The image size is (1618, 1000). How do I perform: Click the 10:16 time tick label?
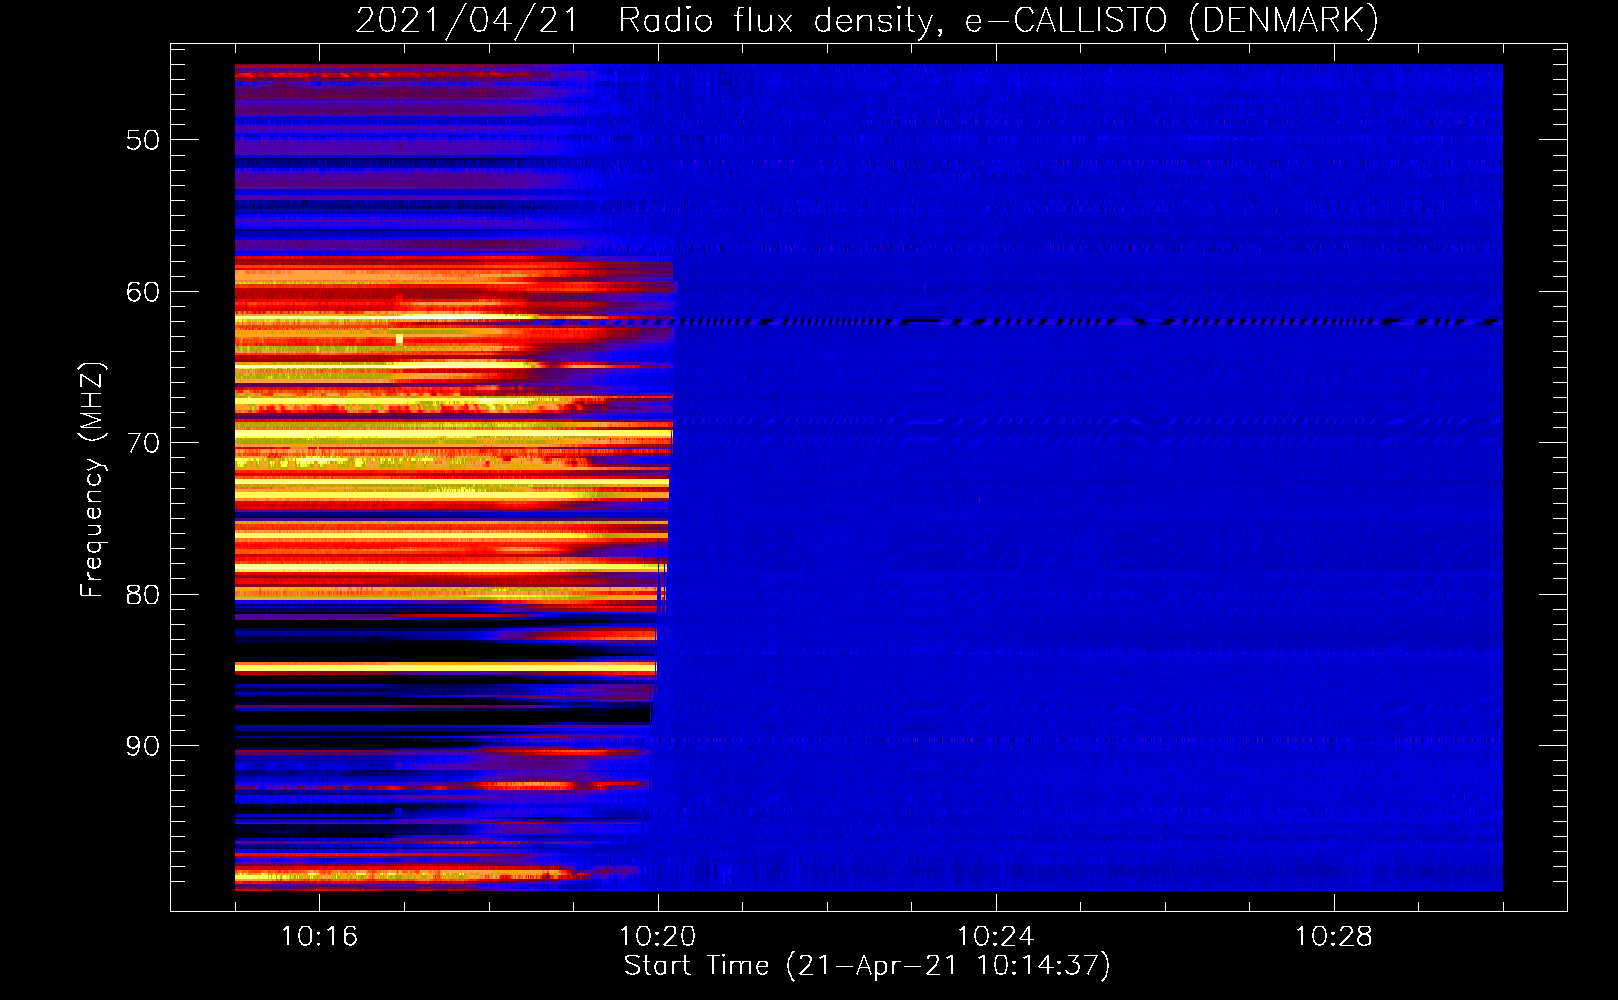(319, 937)
